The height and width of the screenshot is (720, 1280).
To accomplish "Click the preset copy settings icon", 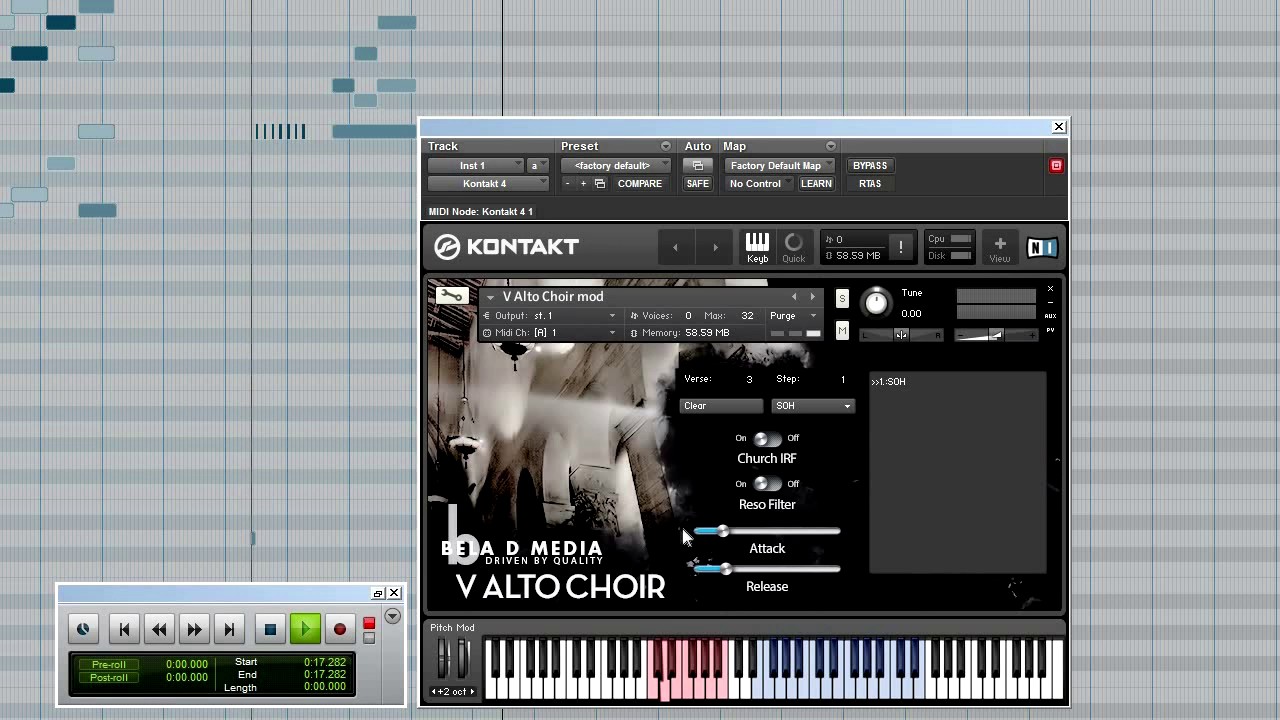I will click(x=600, y=184).
